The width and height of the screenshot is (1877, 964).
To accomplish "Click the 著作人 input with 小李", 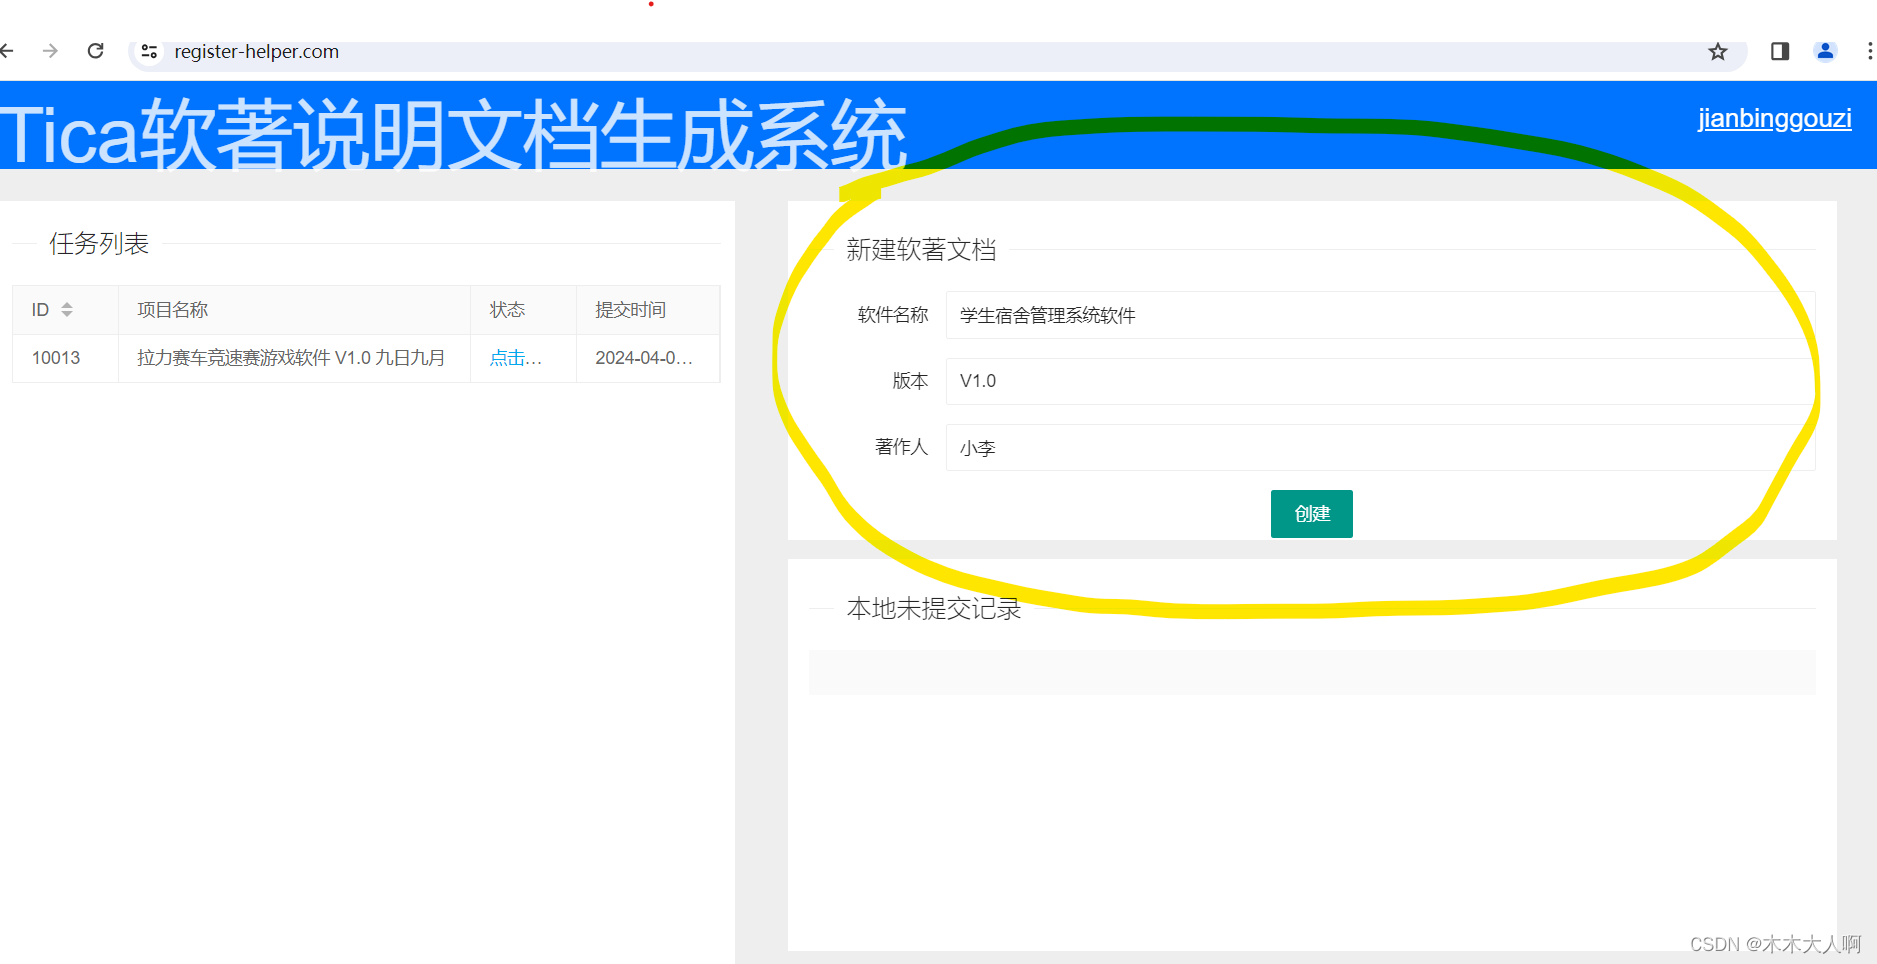I will pyautogui.click(x=1380, y=447).
